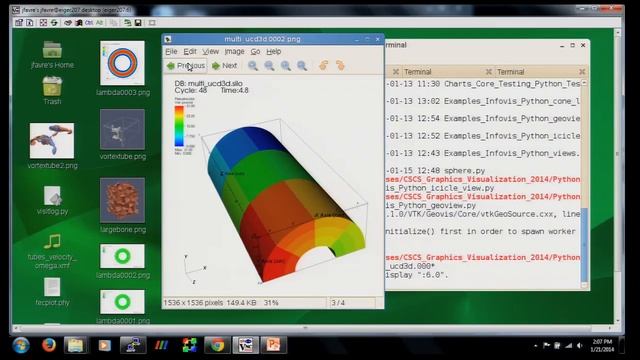Screen dimensions: 640x360
Task: Click the sphere.py line in terminal
Action: (464, 171)
